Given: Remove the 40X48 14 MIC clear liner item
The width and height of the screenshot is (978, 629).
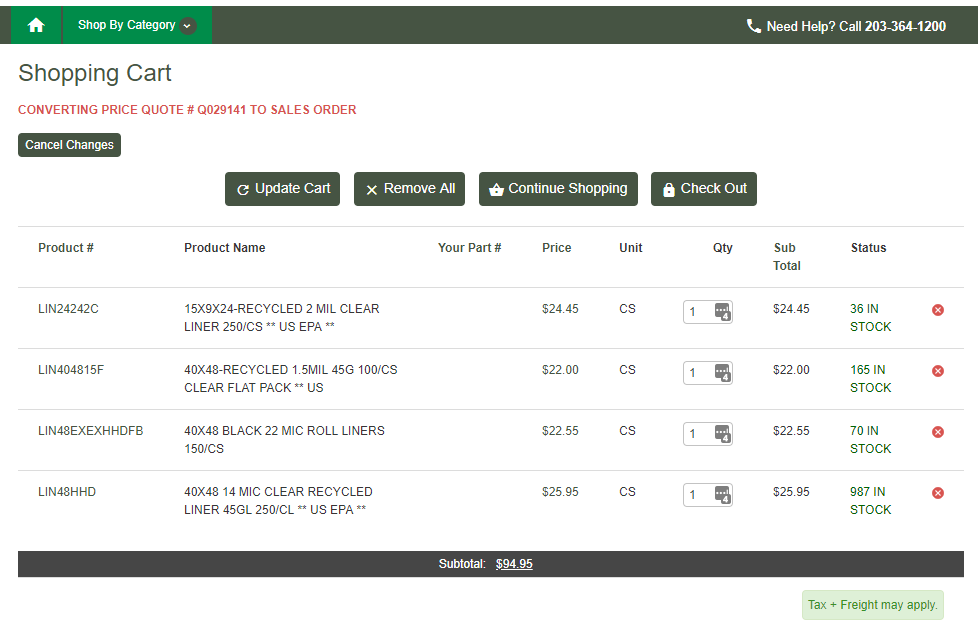Looking at the screenshot, I should [937, 492].
